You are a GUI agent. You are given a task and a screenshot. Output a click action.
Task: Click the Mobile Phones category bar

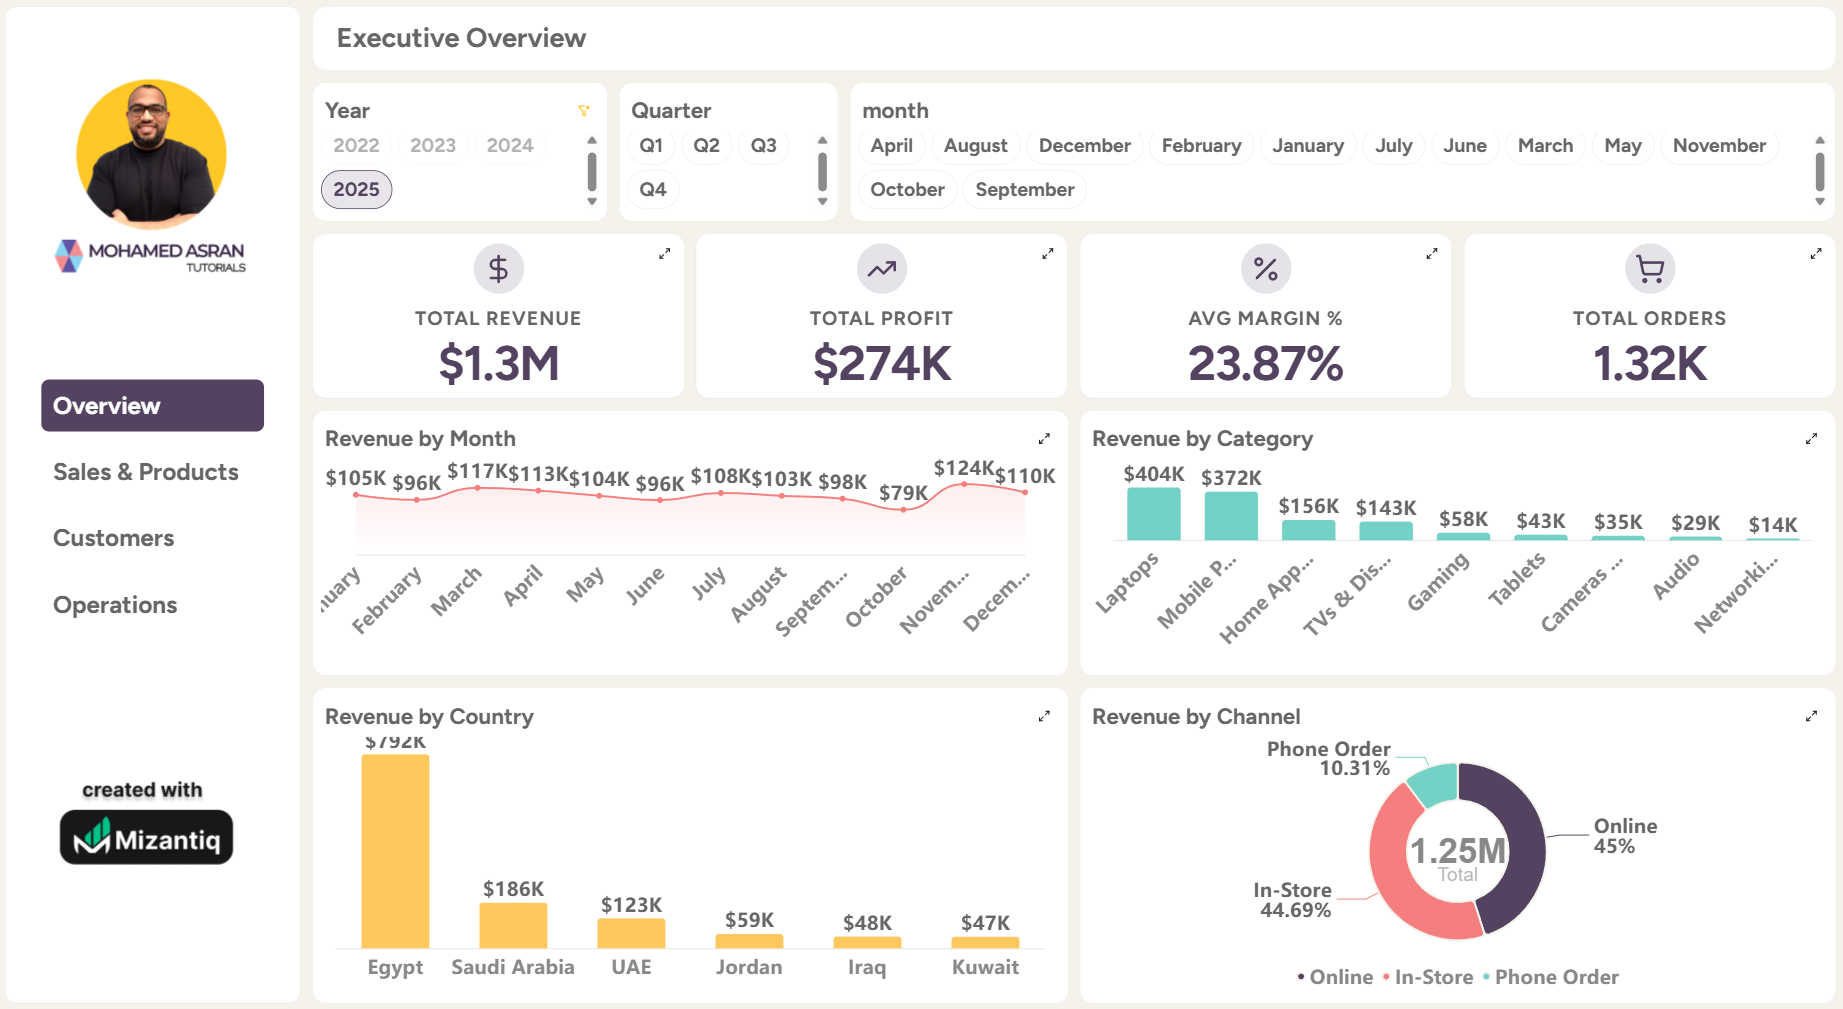coord(1231,516)
